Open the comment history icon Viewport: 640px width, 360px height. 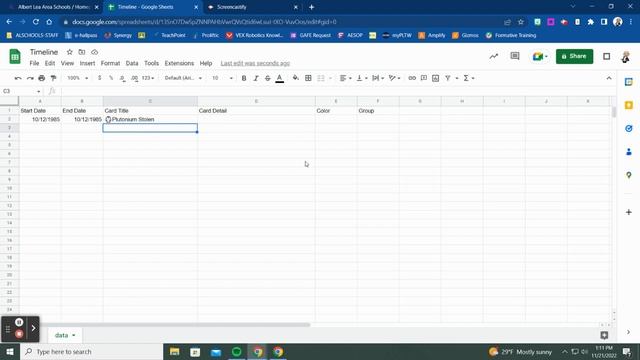pyautogui.click(x=515, y=56)
